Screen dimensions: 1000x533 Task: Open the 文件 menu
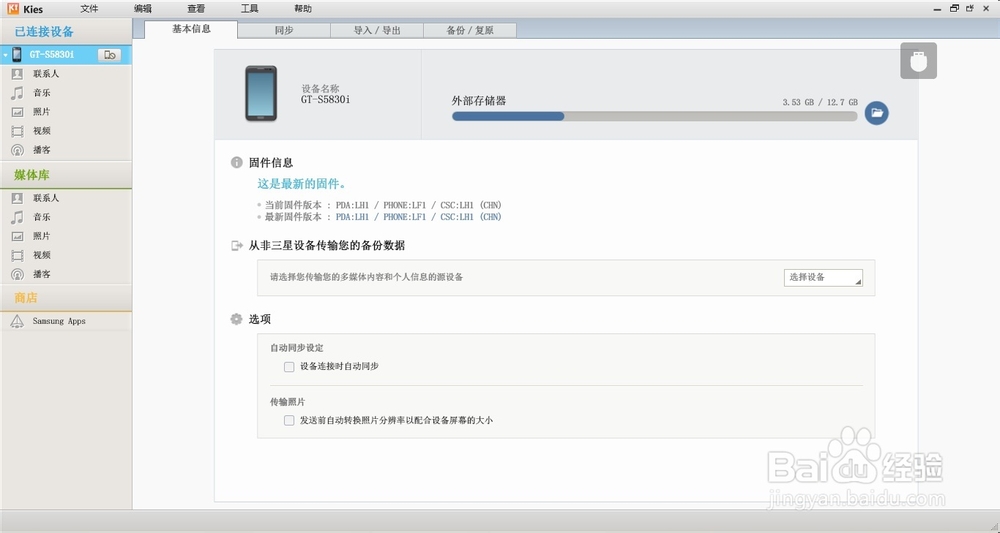pyautogui.click(x=89, y=8)
